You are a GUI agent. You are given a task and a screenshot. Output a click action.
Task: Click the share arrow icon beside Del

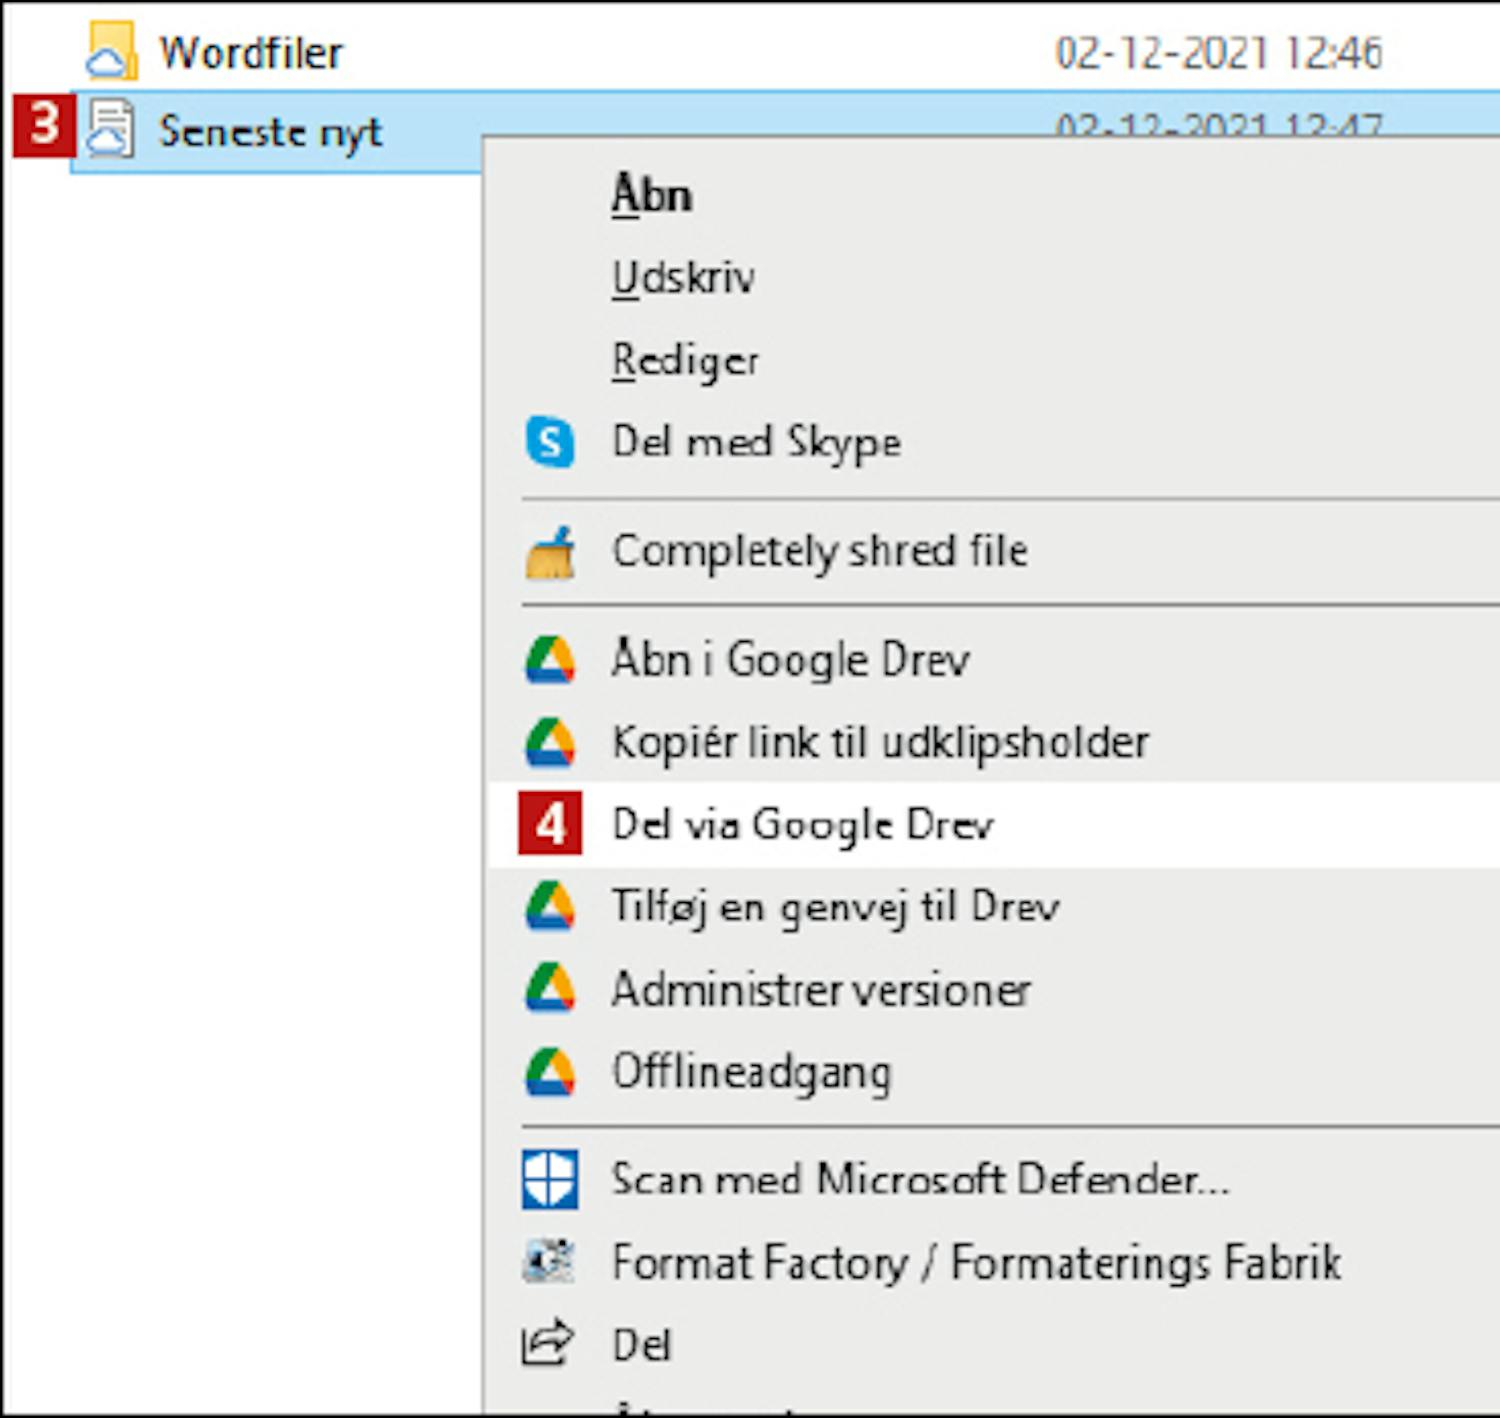pos(548,1344)
